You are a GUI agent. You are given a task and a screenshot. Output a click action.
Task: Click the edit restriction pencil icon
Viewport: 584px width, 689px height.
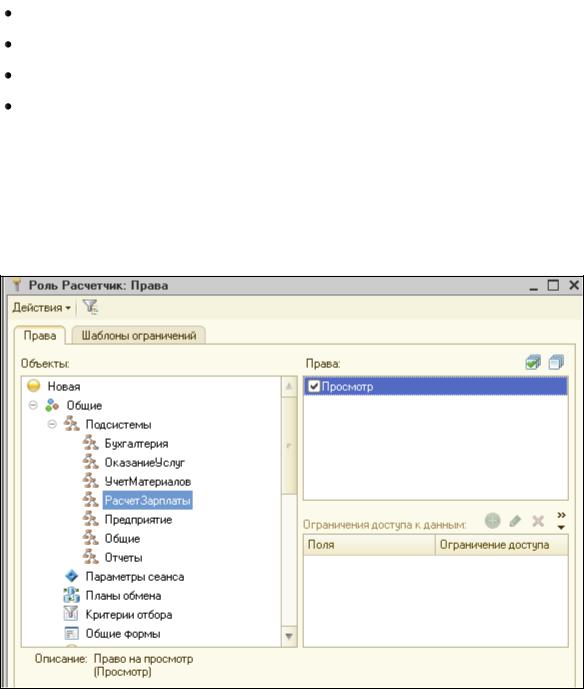[515, 521]
